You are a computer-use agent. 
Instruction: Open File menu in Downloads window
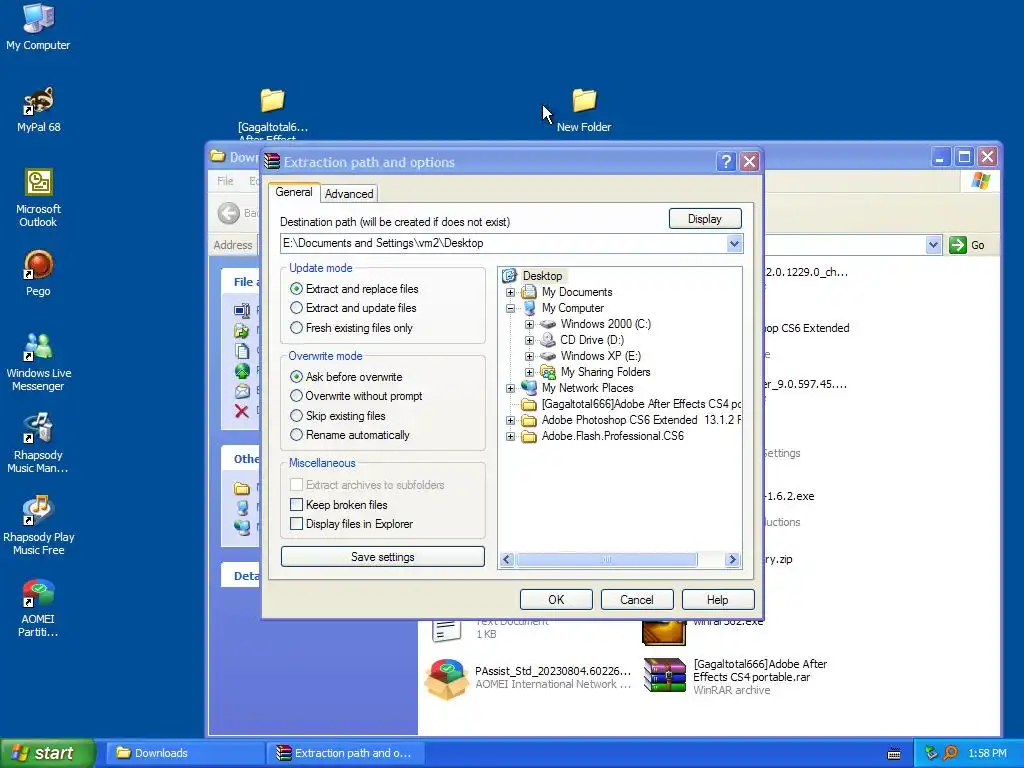[225, 181]
